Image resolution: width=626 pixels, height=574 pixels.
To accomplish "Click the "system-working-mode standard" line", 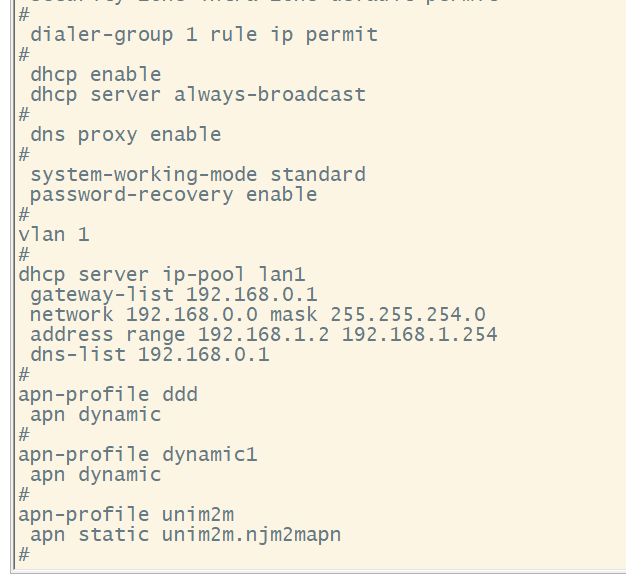I will tap(198, 175).
